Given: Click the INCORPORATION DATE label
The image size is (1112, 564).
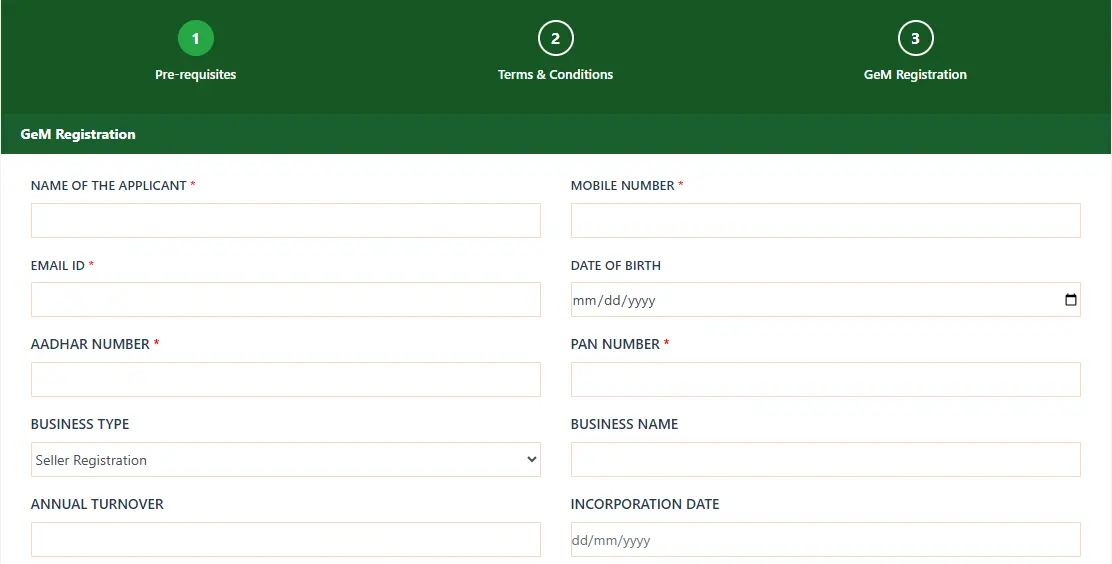Looking at the screenshot, I should point(645,504).
